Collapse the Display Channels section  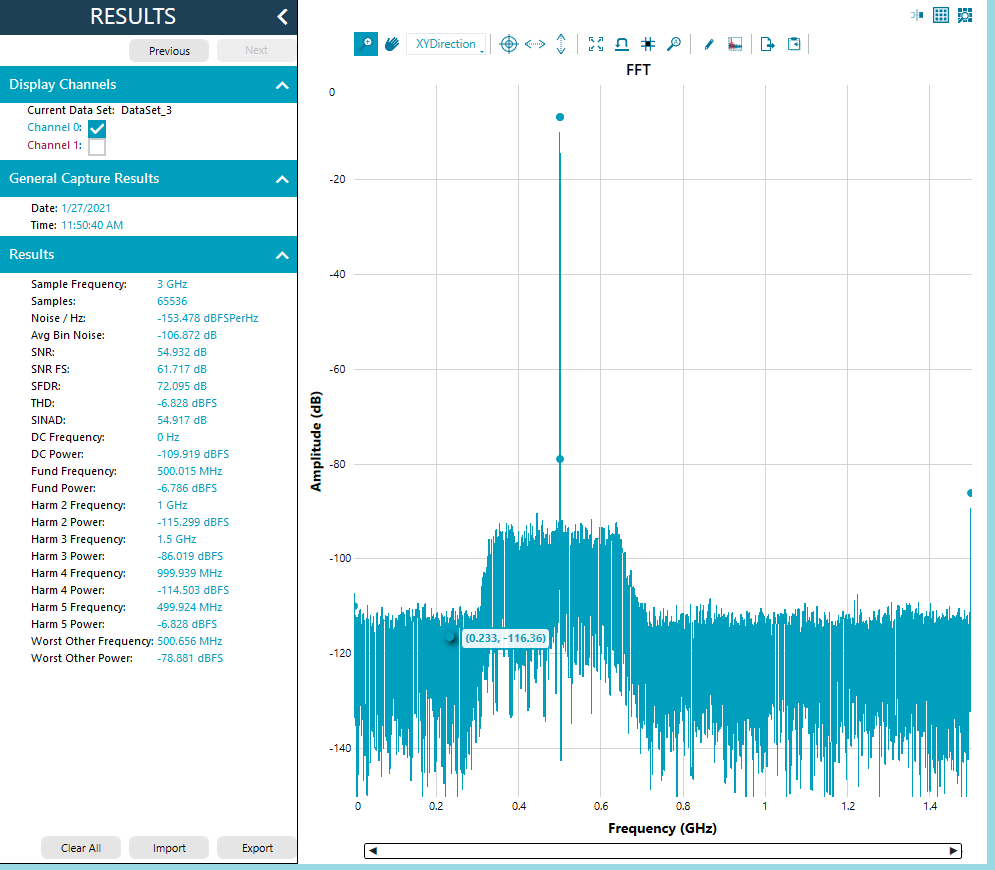click(282, 85)
